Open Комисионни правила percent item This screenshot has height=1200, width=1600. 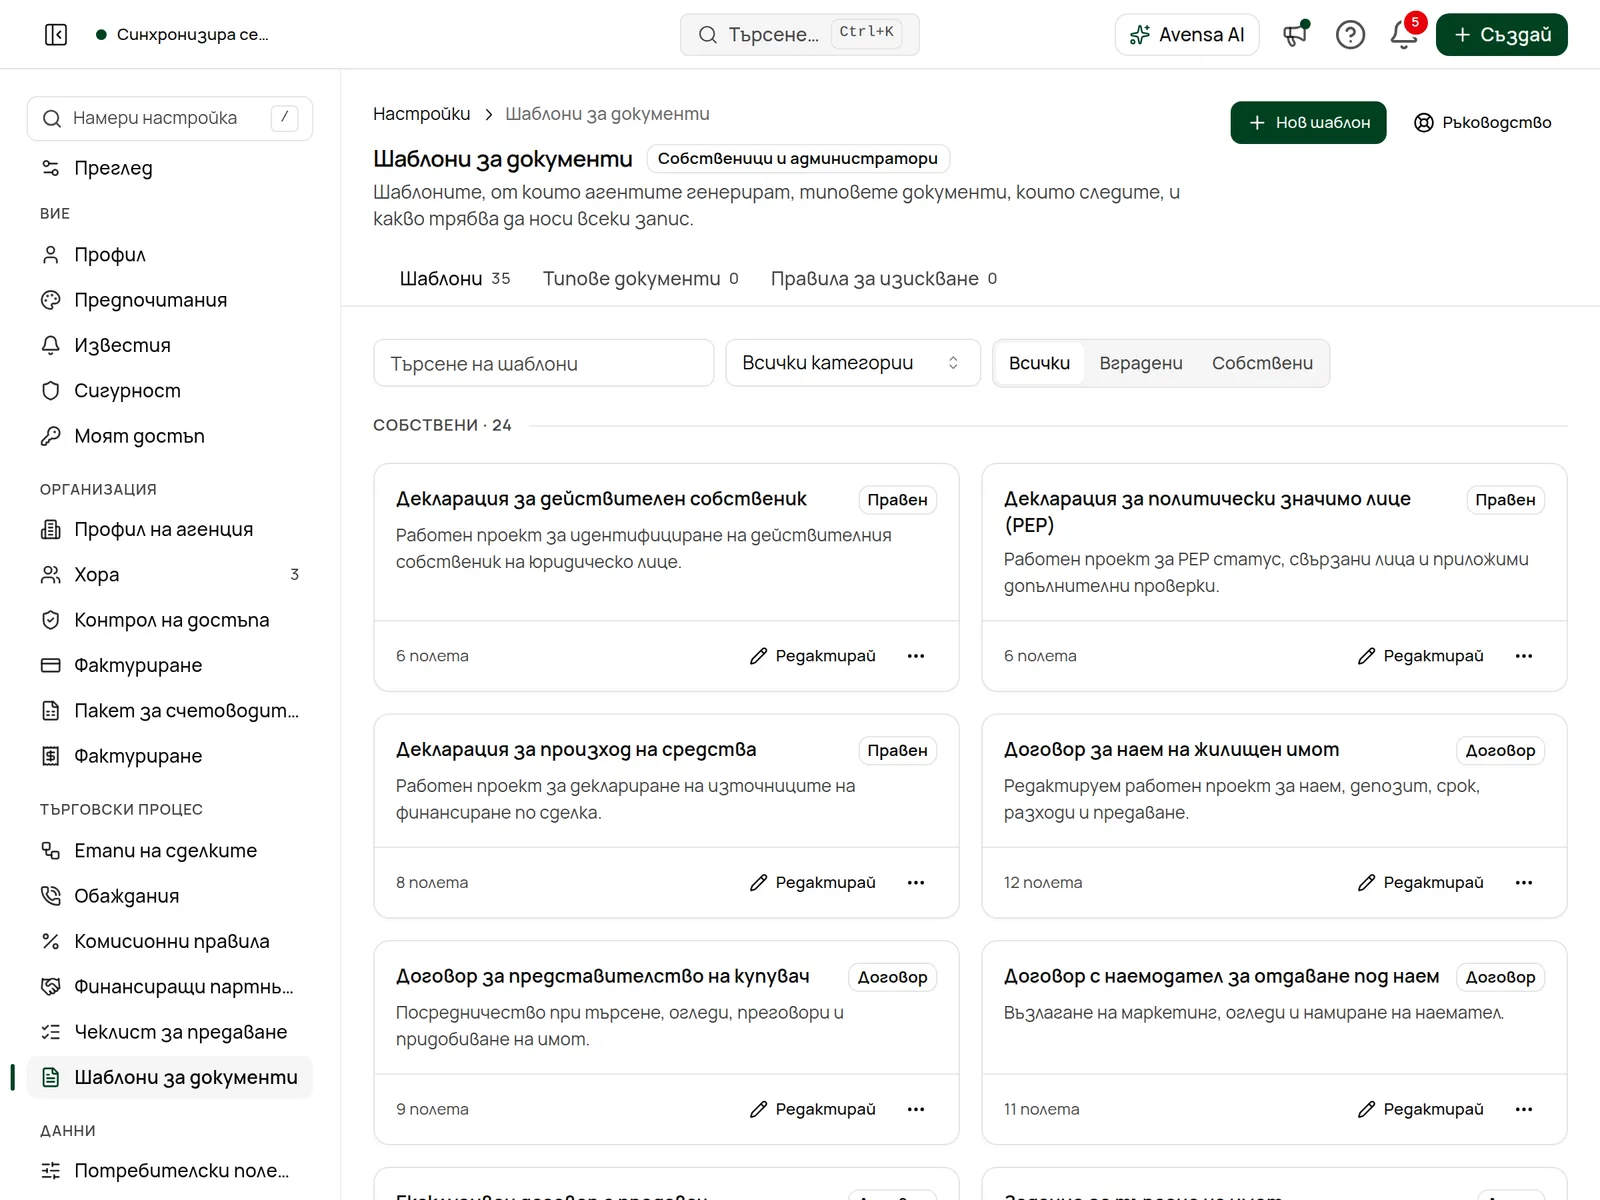point(170,941)
